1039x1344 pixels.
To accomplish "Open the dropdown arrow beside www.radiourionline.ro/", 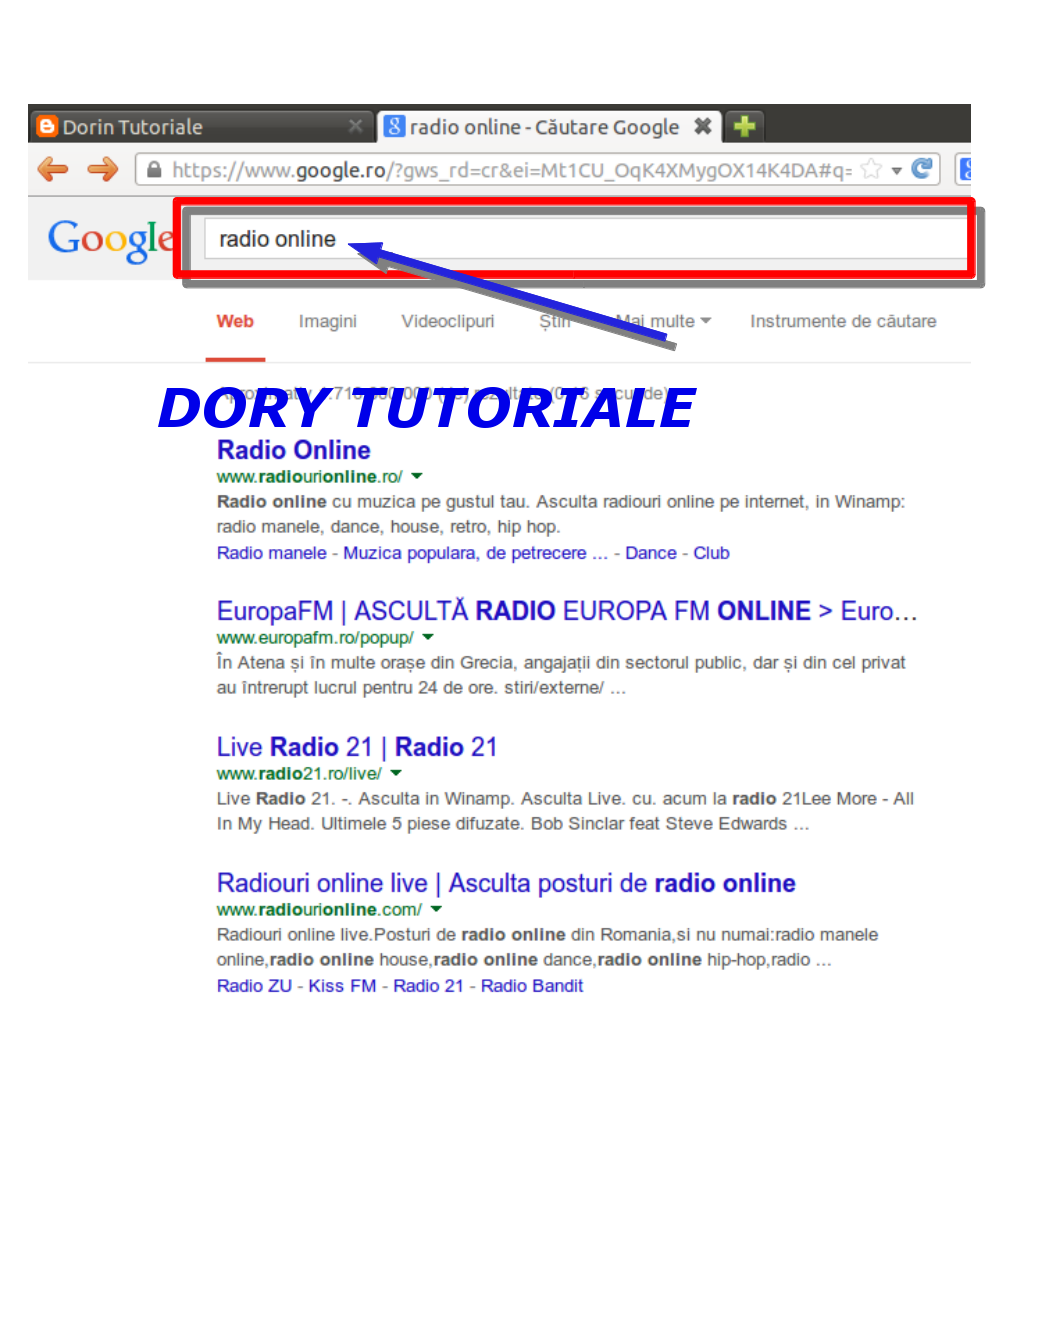I will point(417,476).
